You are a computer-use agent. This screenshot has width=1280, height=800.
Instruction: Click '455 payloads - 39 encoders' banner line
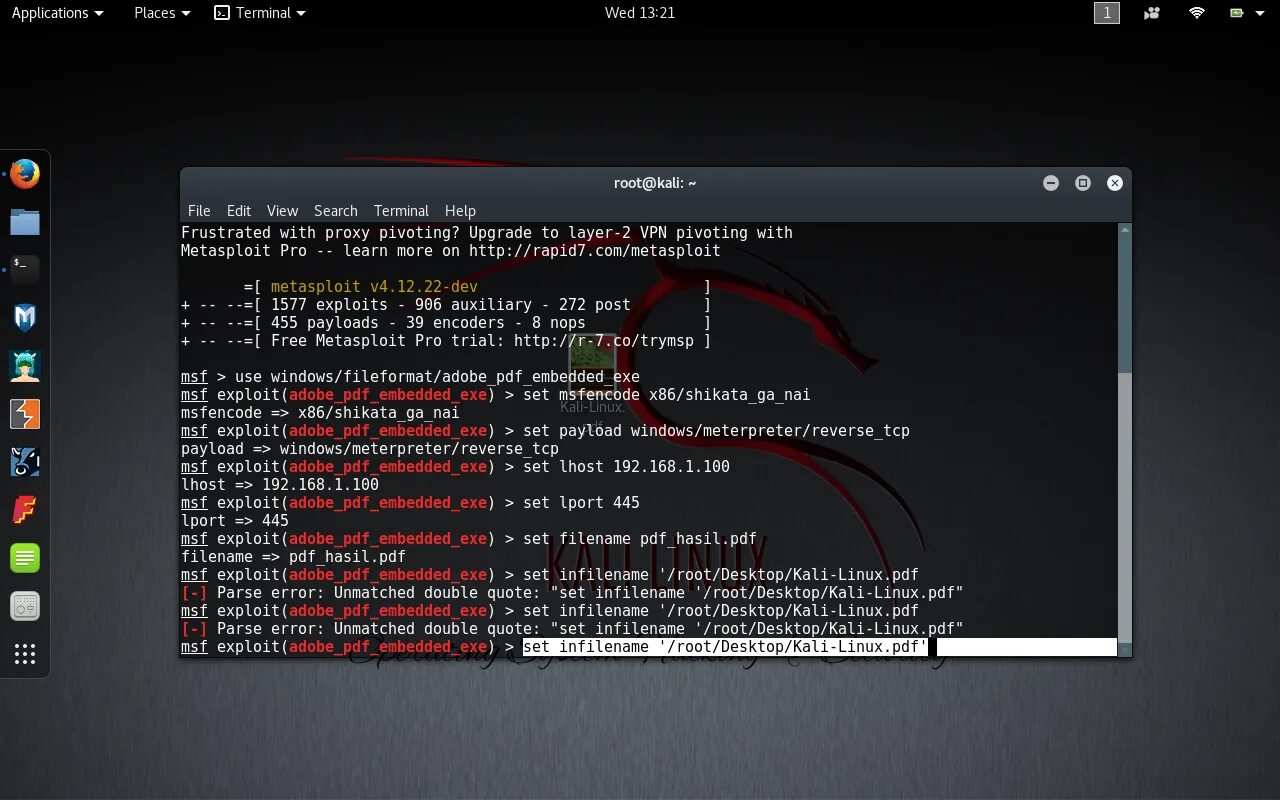[x=428, y=323]
